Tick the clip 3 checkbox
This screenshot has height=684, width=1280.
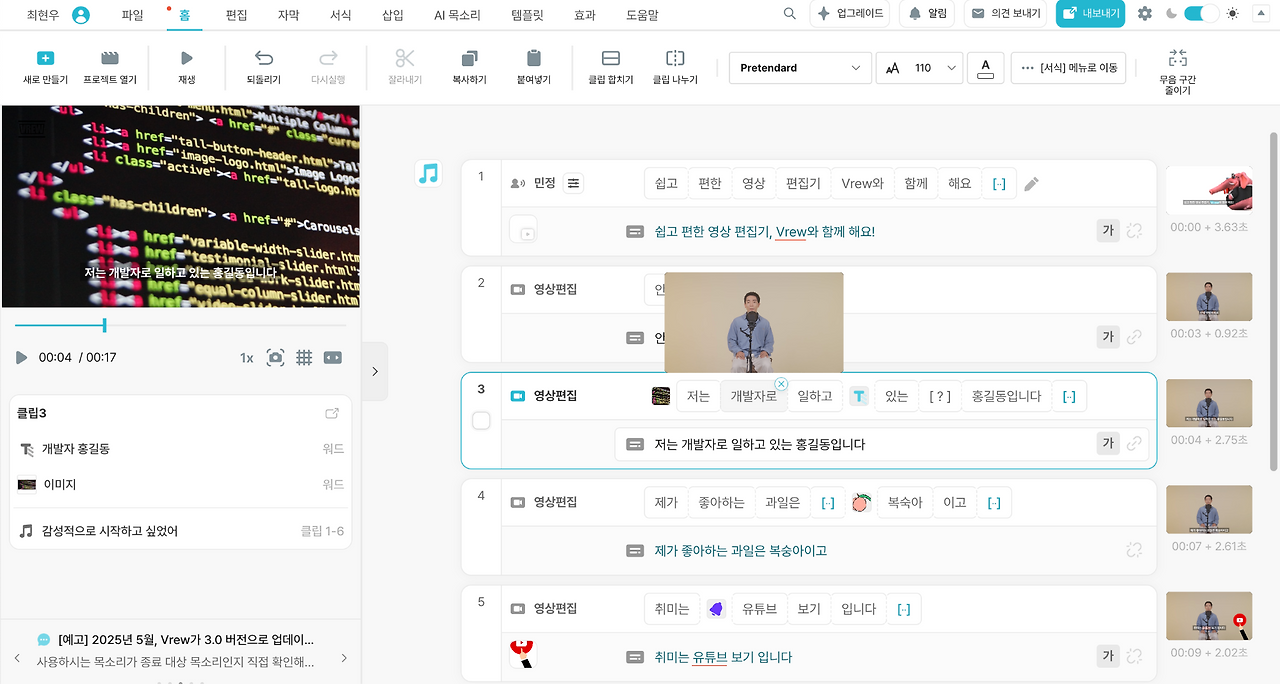coord(481,421)
